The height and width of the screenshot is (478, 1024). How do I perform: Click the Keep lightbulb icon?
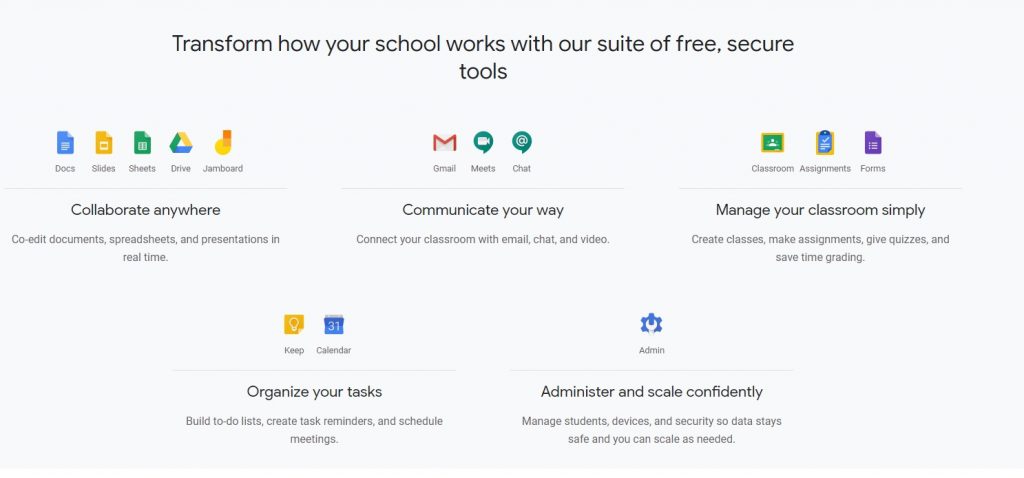tap(294, 325)
